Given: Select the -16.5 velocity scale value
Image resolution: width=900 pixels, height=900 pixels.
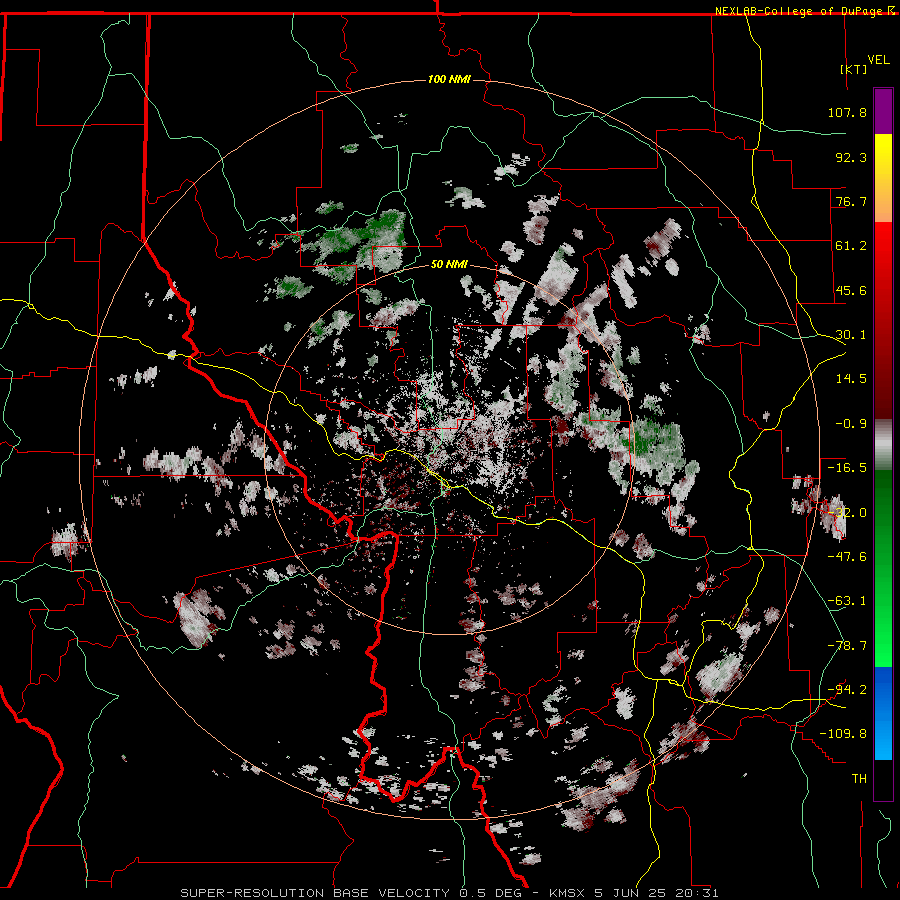Looking at the screenshot, I should point(847,468).
